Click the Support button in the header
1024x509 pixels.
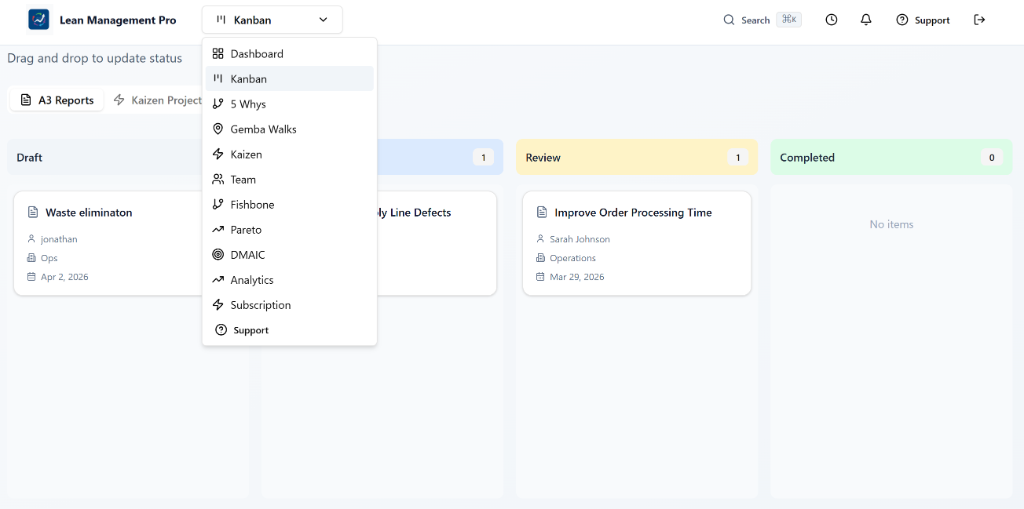923,20
